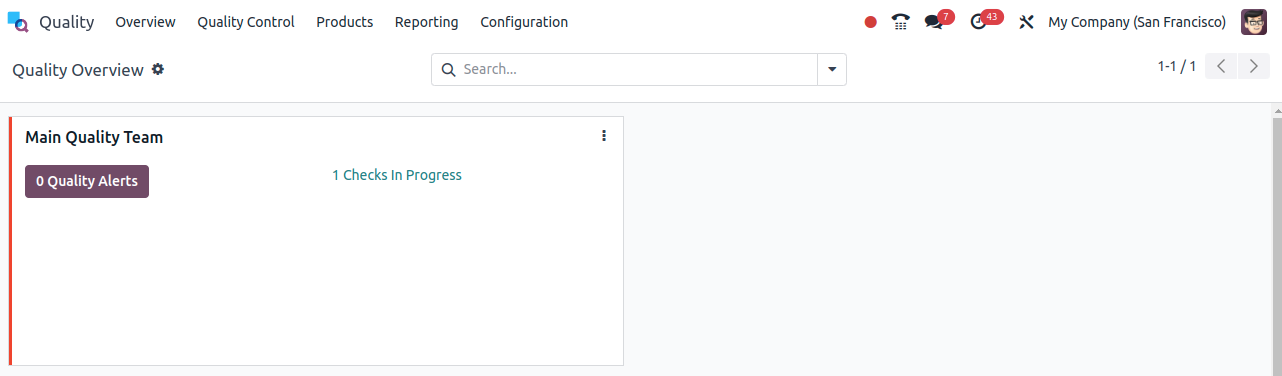
Task: Open Main Quality Team kebab options menu
Action: click(x=604, y=136)
